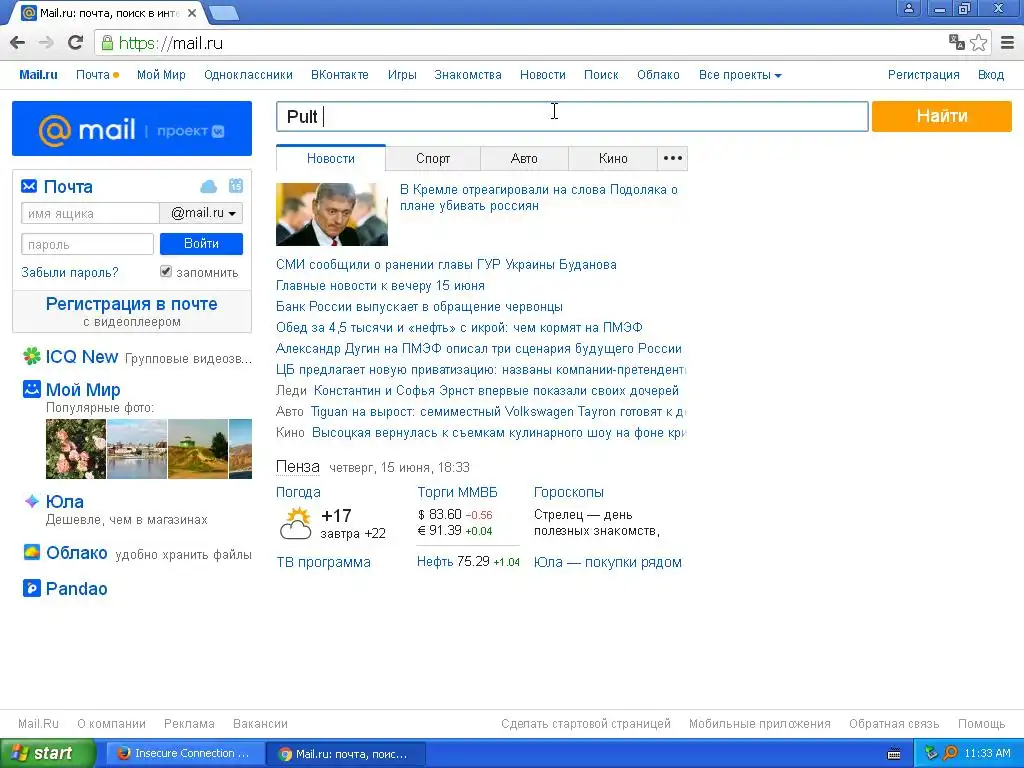The width and height of the screenshot is (1024, 768).
Task: Bookmark the page with the star icon
Action: click(x=978, y=43)
